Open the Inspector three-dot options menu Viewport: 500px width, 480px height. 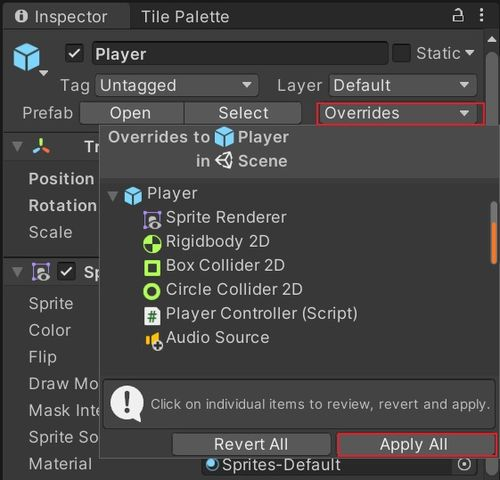coord(481,15)
